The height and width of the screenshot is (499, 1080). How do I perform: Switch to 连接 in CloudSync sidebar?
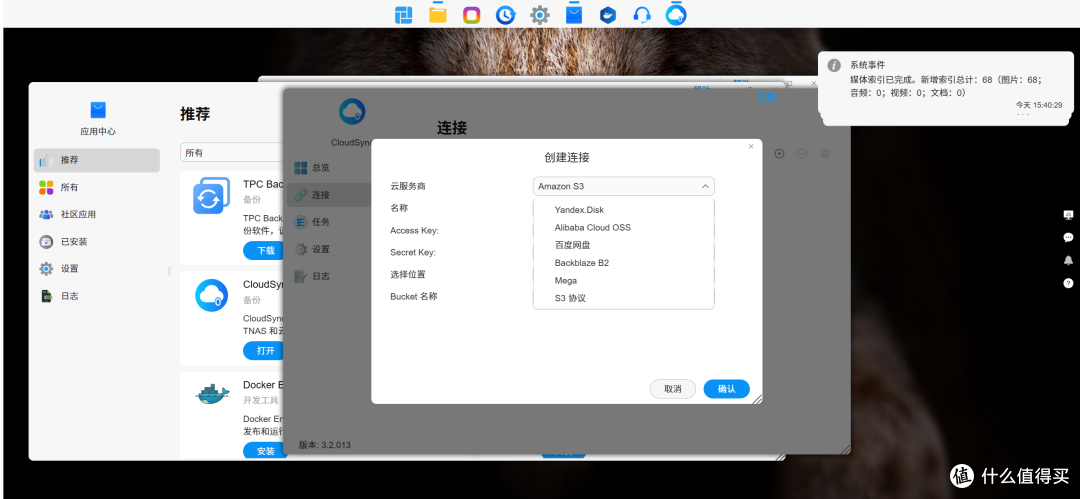[x=329, y=195]
